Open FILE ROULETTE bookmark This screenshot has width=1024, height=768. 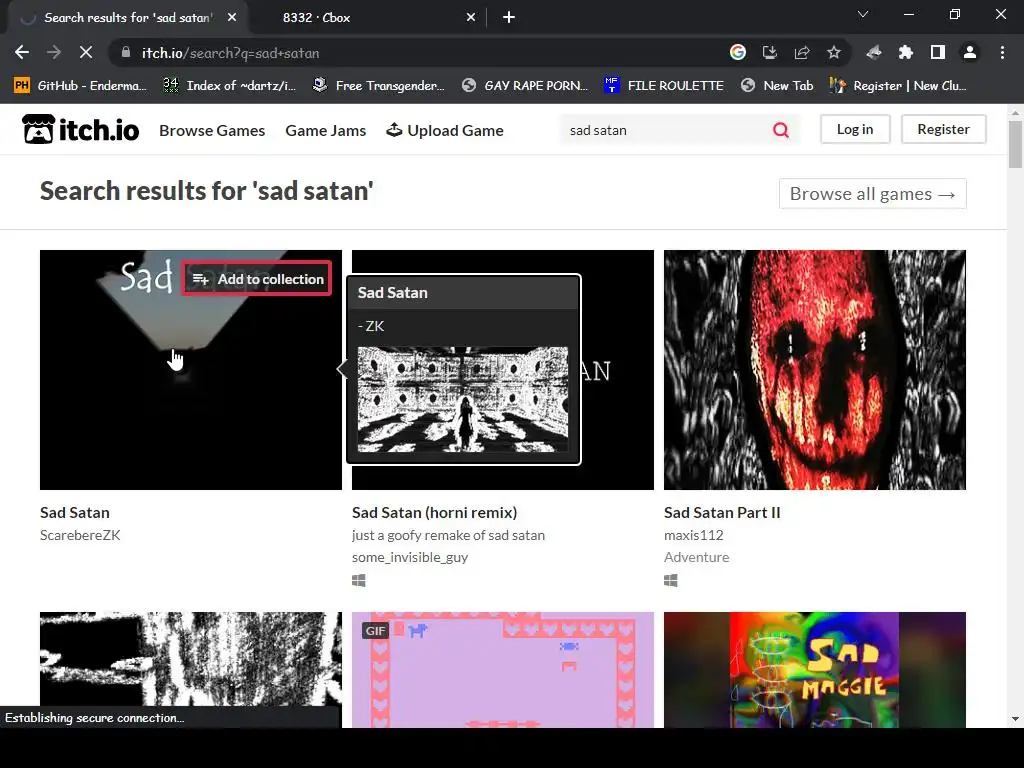664,86
